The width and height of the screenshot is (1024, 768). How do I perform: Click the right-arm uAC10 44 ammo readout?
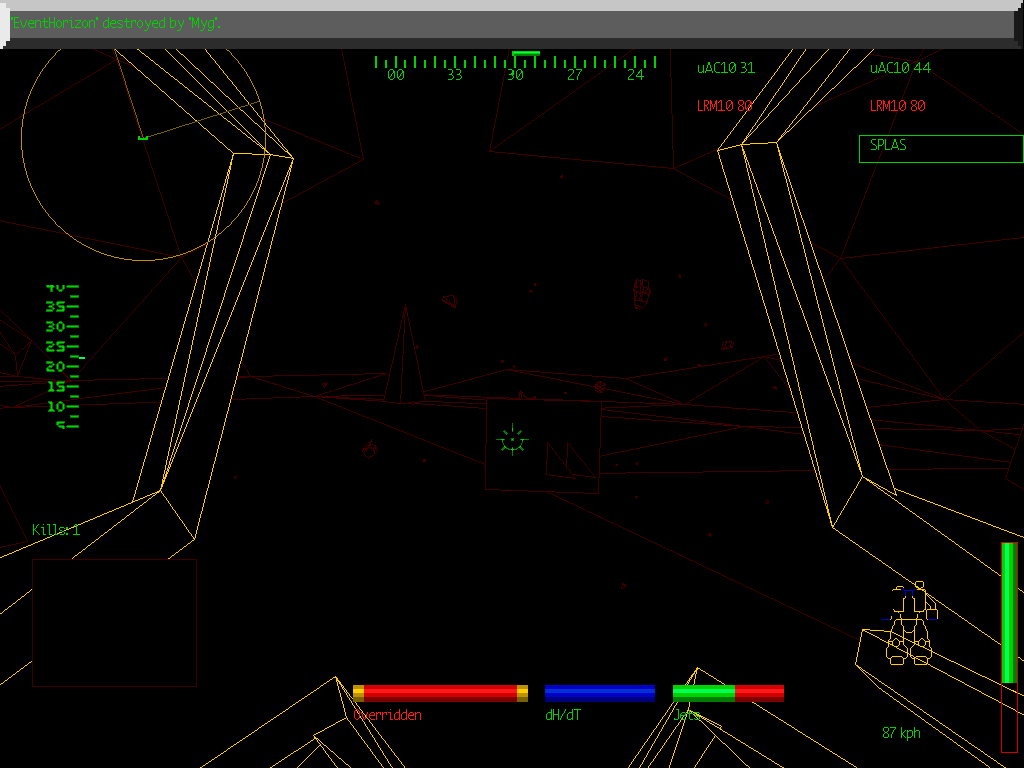pos(899,68)
